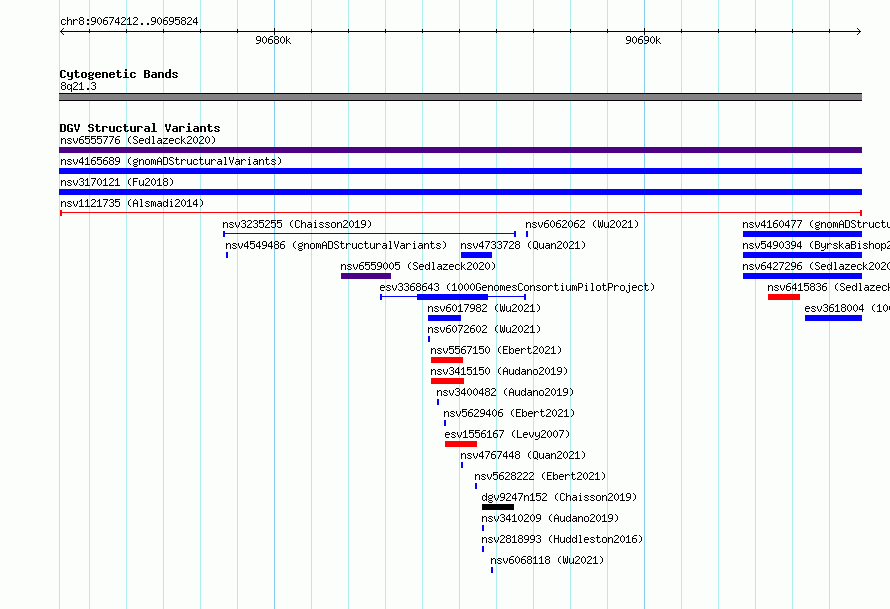Click thick blue esv3368643 center bar

pyautogui.click(x=452, y=297)
